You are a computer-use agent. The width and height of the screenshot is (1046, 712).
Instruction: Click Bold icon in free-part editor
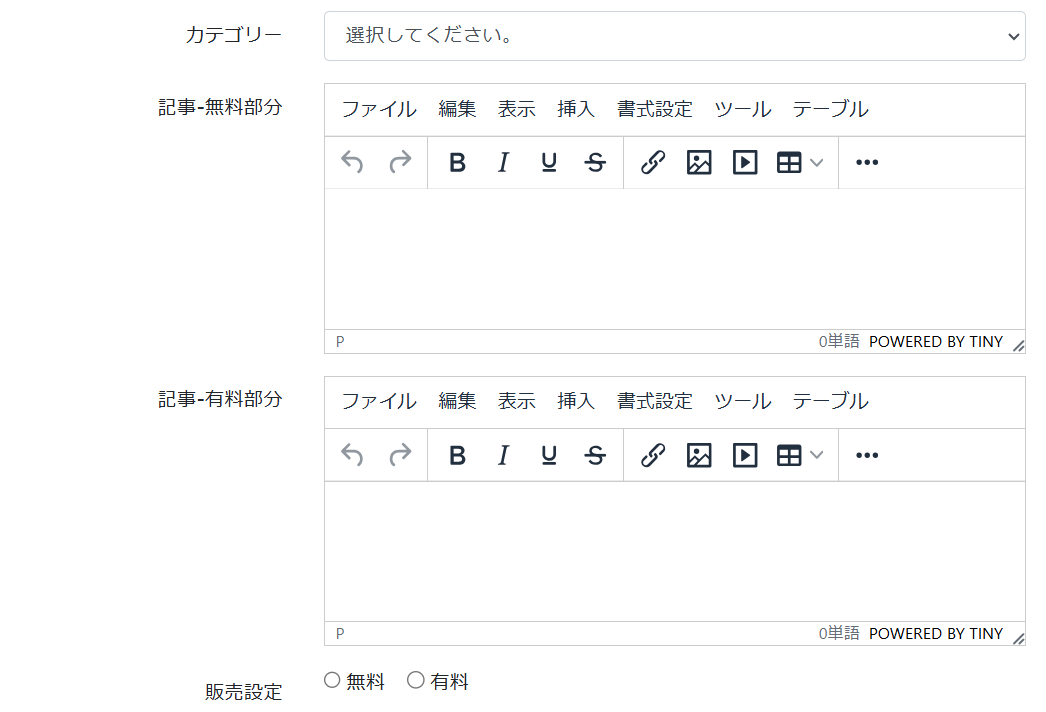457,163
